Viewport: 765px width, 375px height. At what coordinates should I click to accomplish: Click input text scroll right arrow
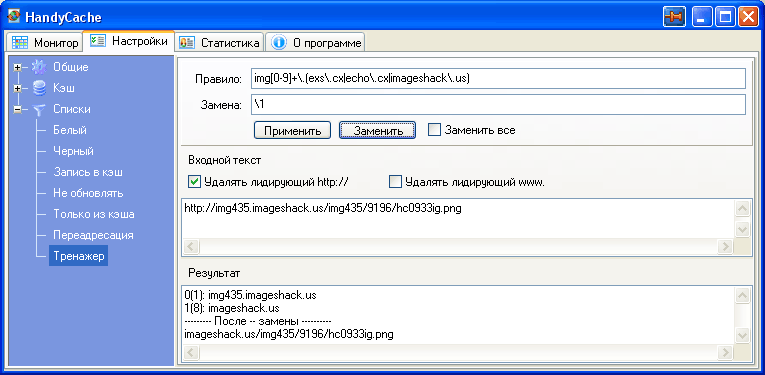tap(726, 246)
